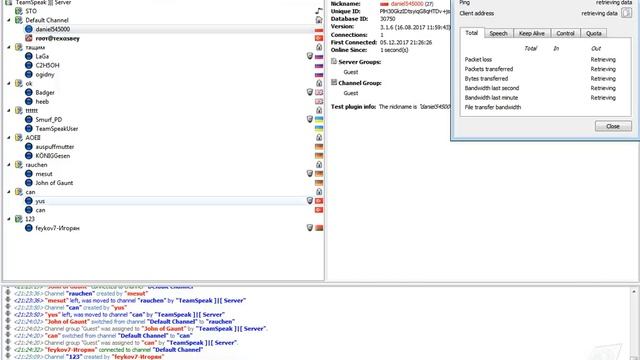Collapse the tttttt channel node

point(9,110)
